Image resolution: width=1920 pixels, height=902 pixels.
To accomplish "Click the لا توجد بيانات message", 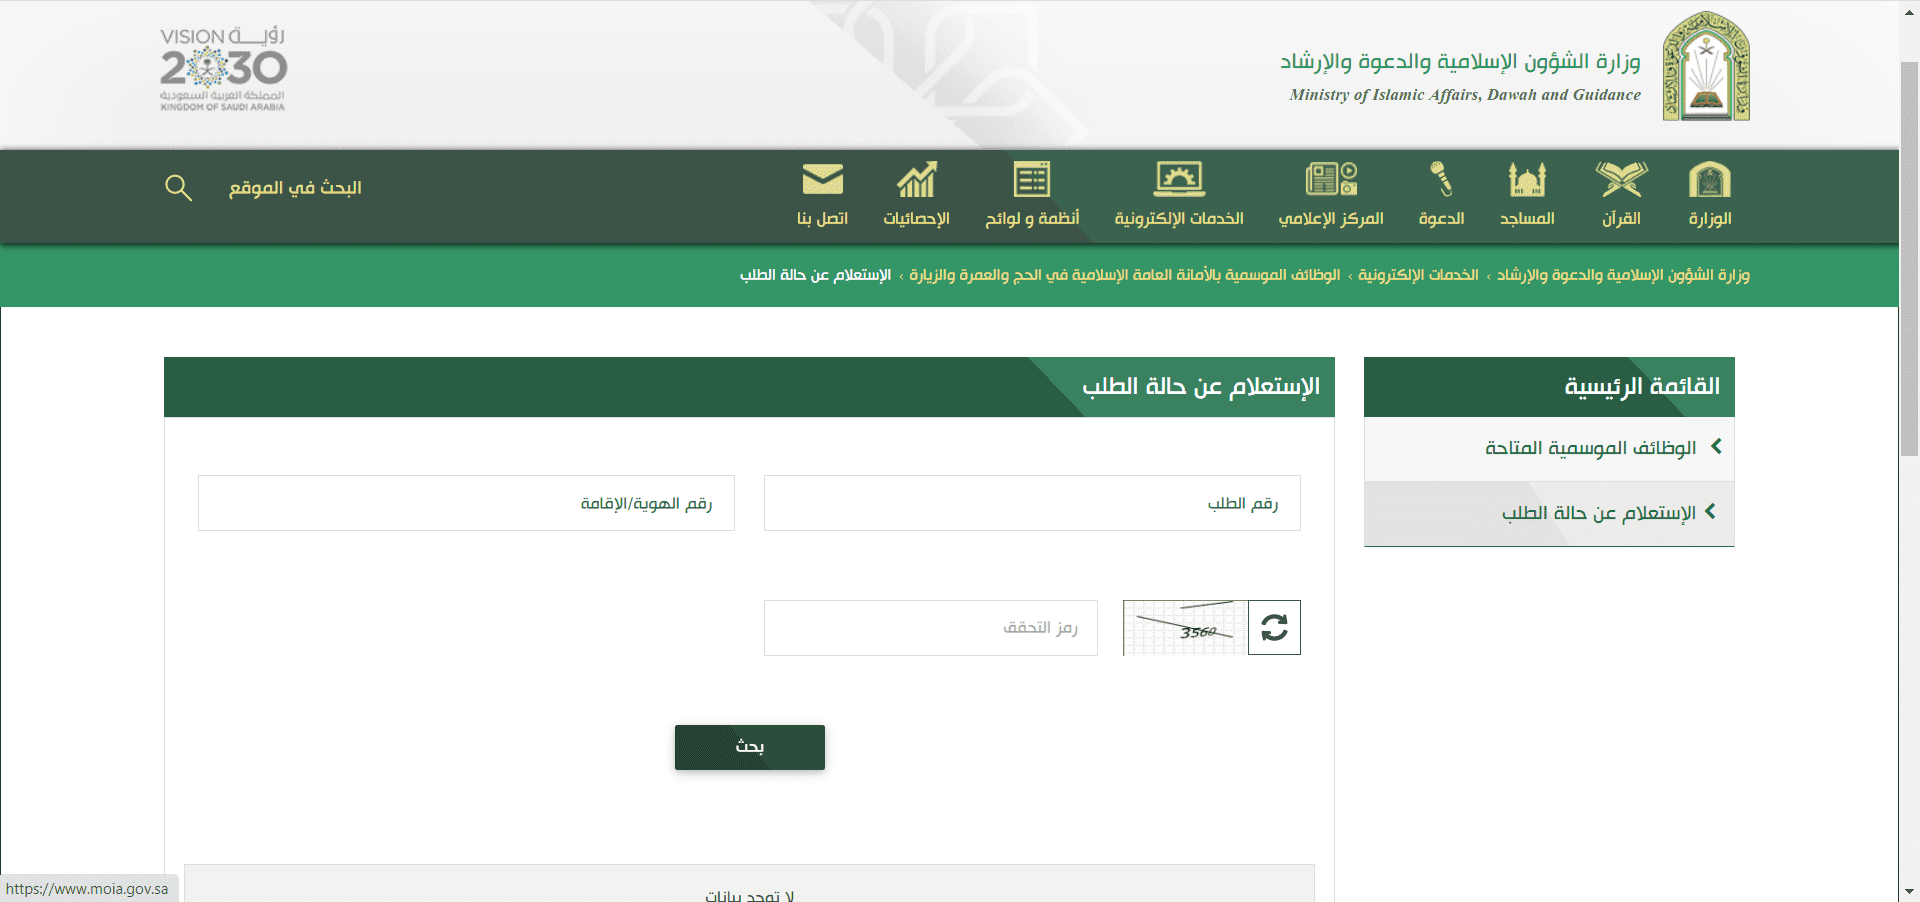I will [x=749, y=895].
